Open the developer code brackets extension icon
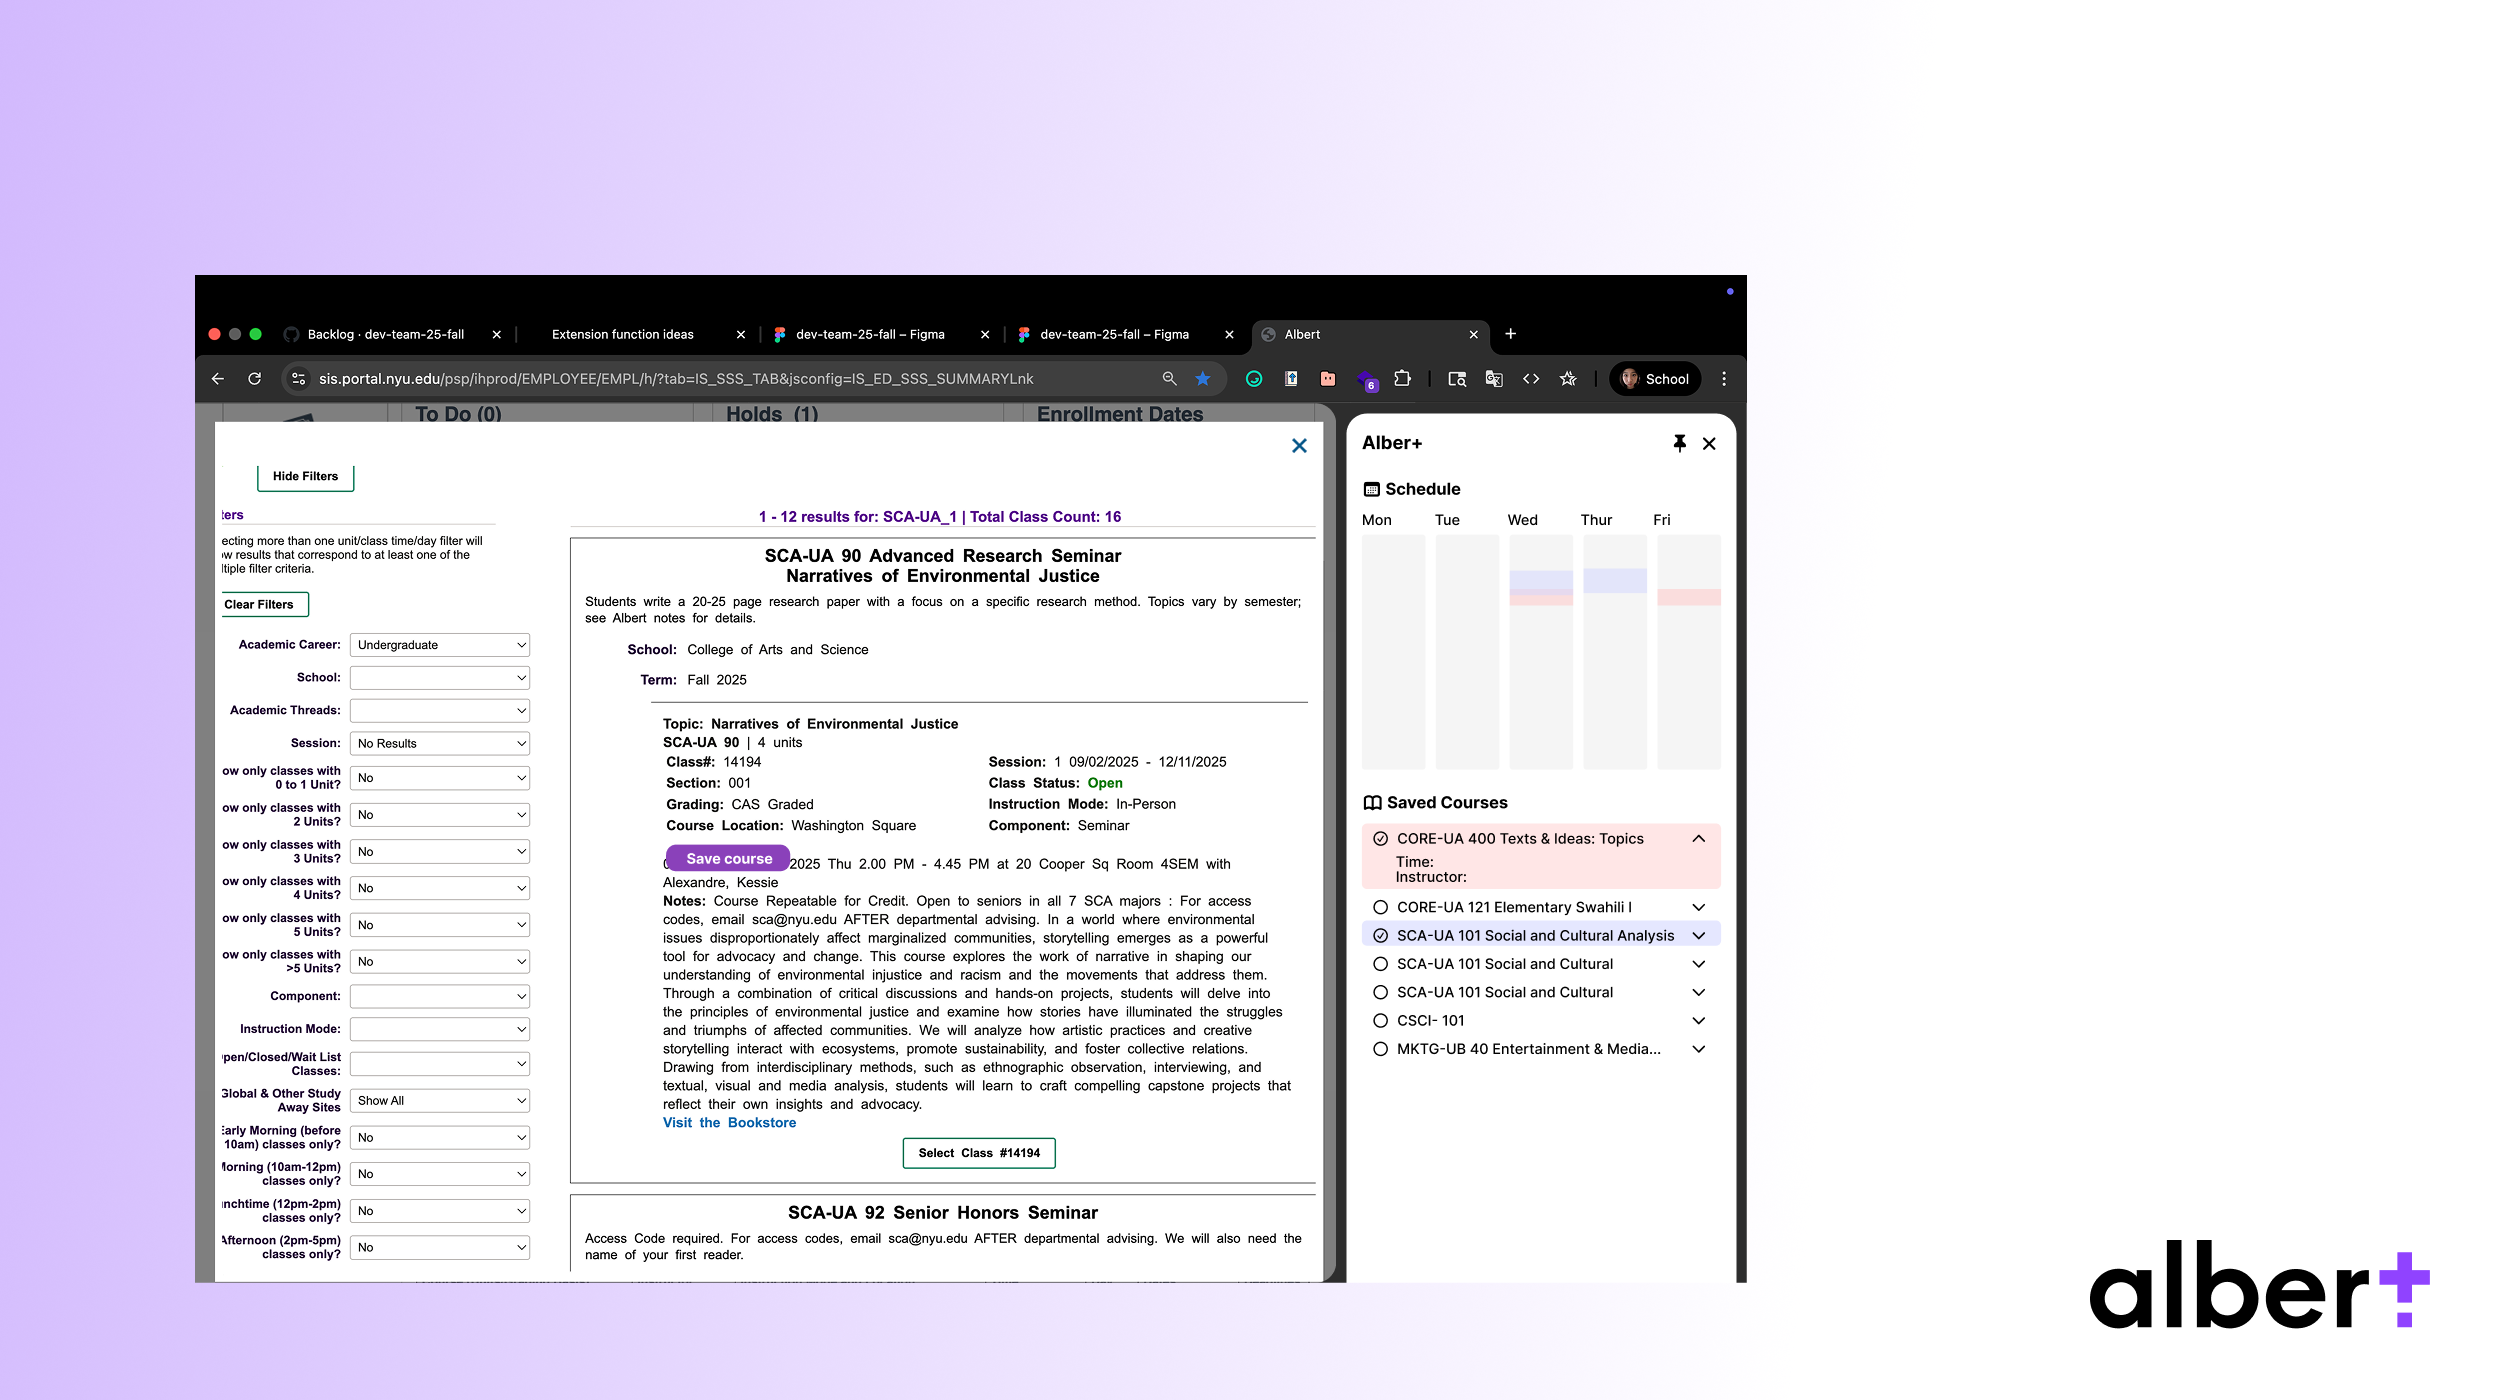 [1530, 379]
